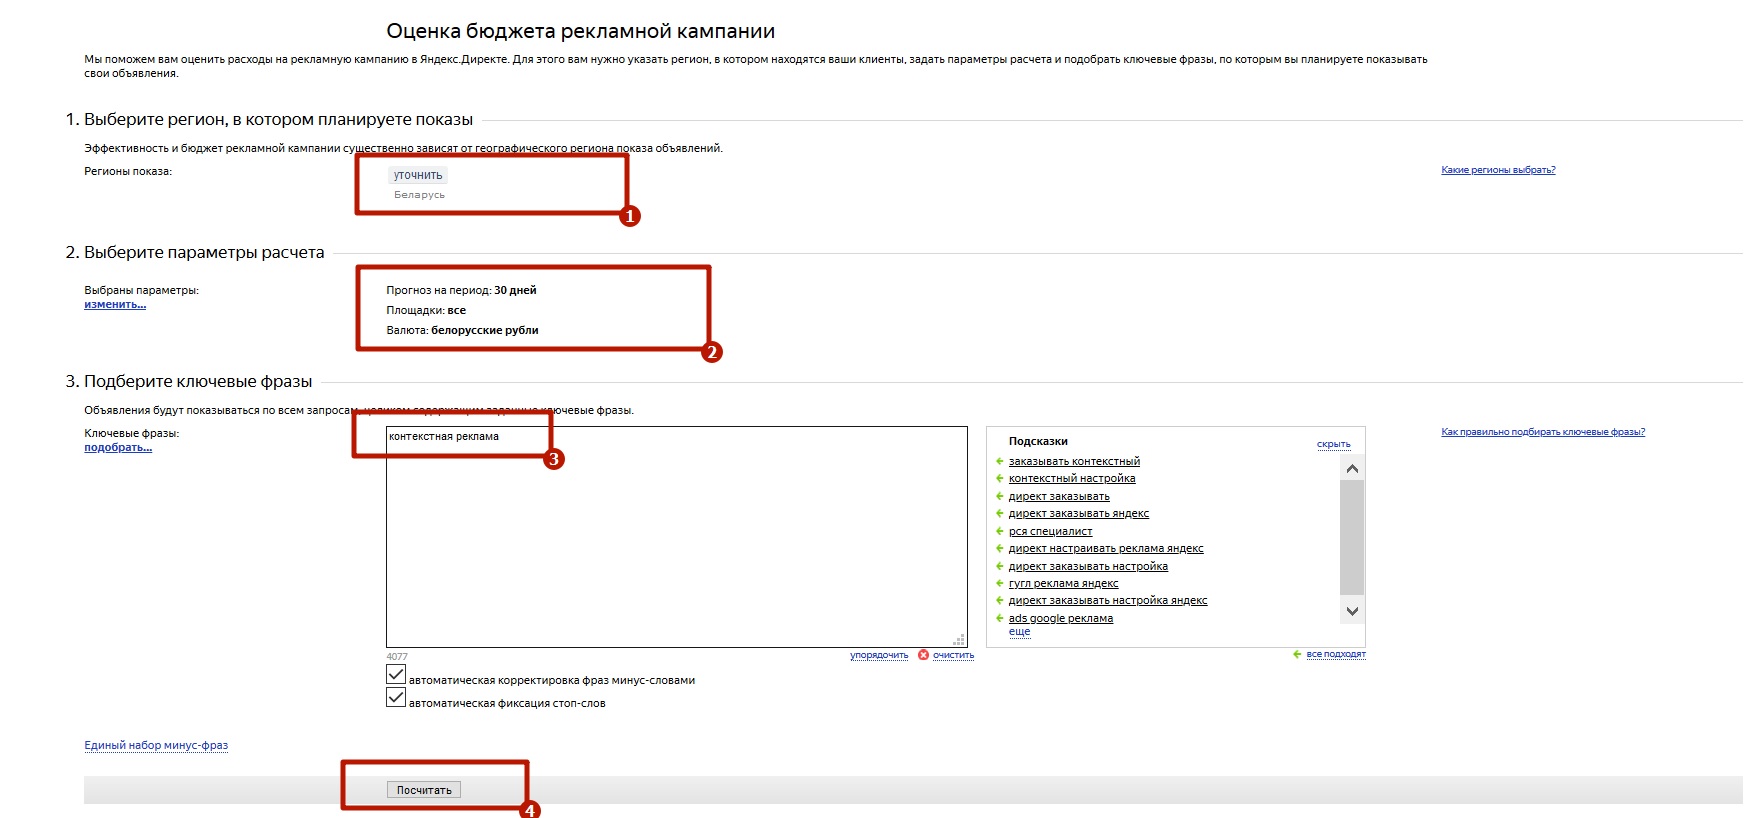This screenshot has height=818, width=1759.
Task: Click the green arrow beside 'директ заказывать'
Action: (x=999, y=496)
